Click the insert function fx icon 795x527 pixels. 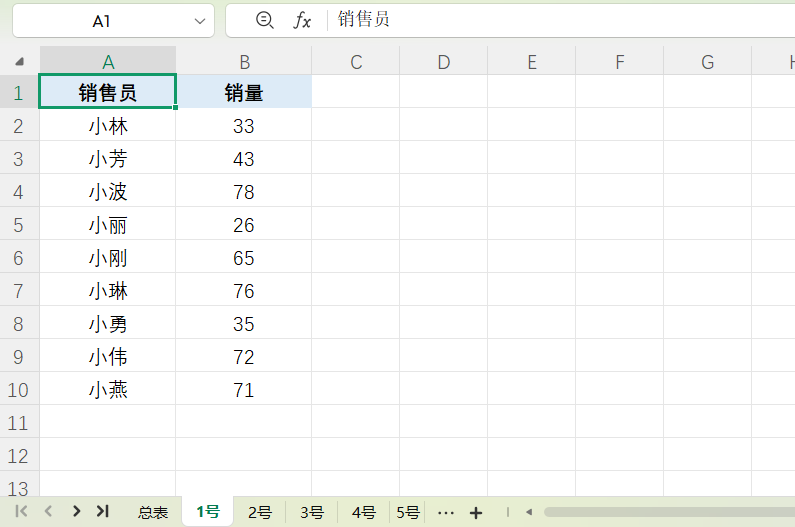point(302,20)
